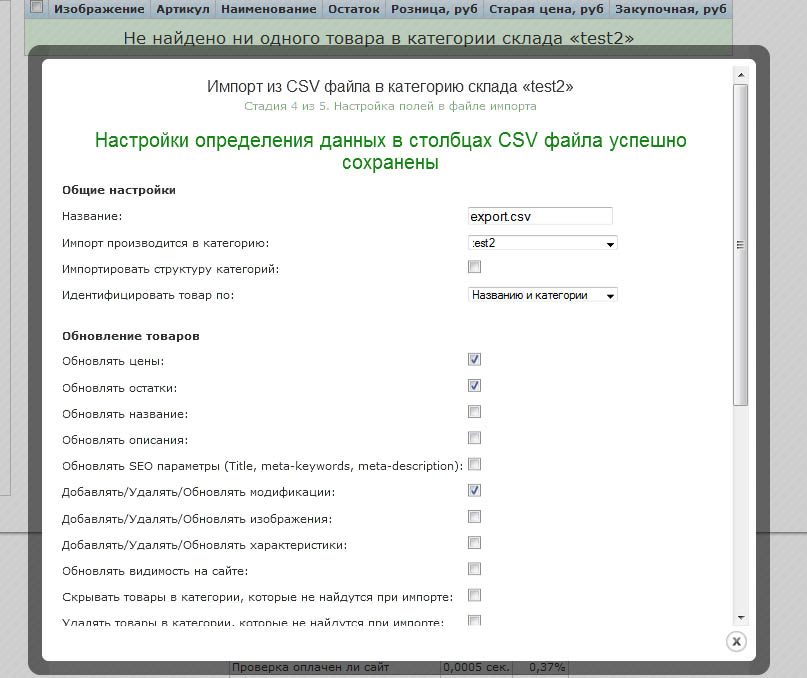The height and width of the screenshot is (678, 807).
Task: Uncheck 'Добавлять/Удалять/Обновлять модификации' checkbox
Action: click(x=475, y=490)
